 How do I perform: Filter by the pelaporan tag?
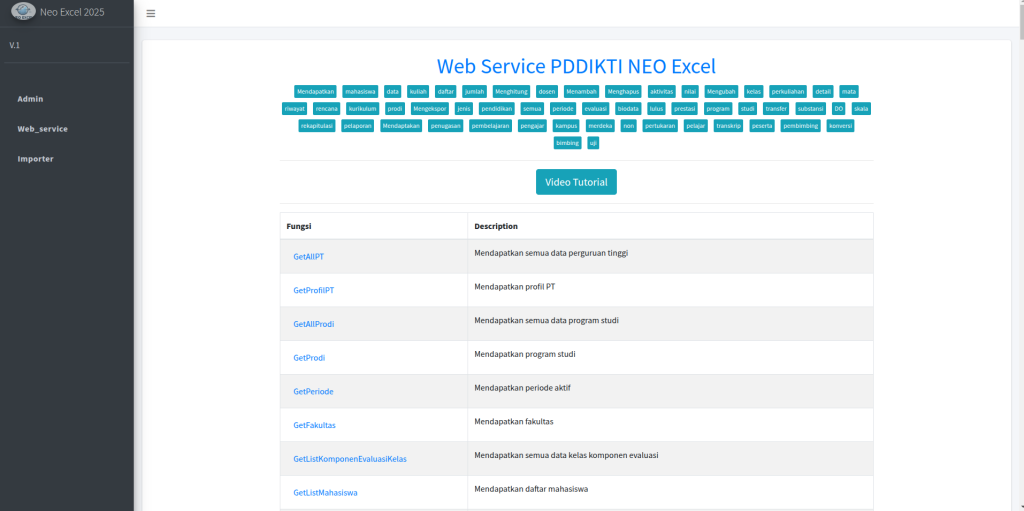click(358, 125)
